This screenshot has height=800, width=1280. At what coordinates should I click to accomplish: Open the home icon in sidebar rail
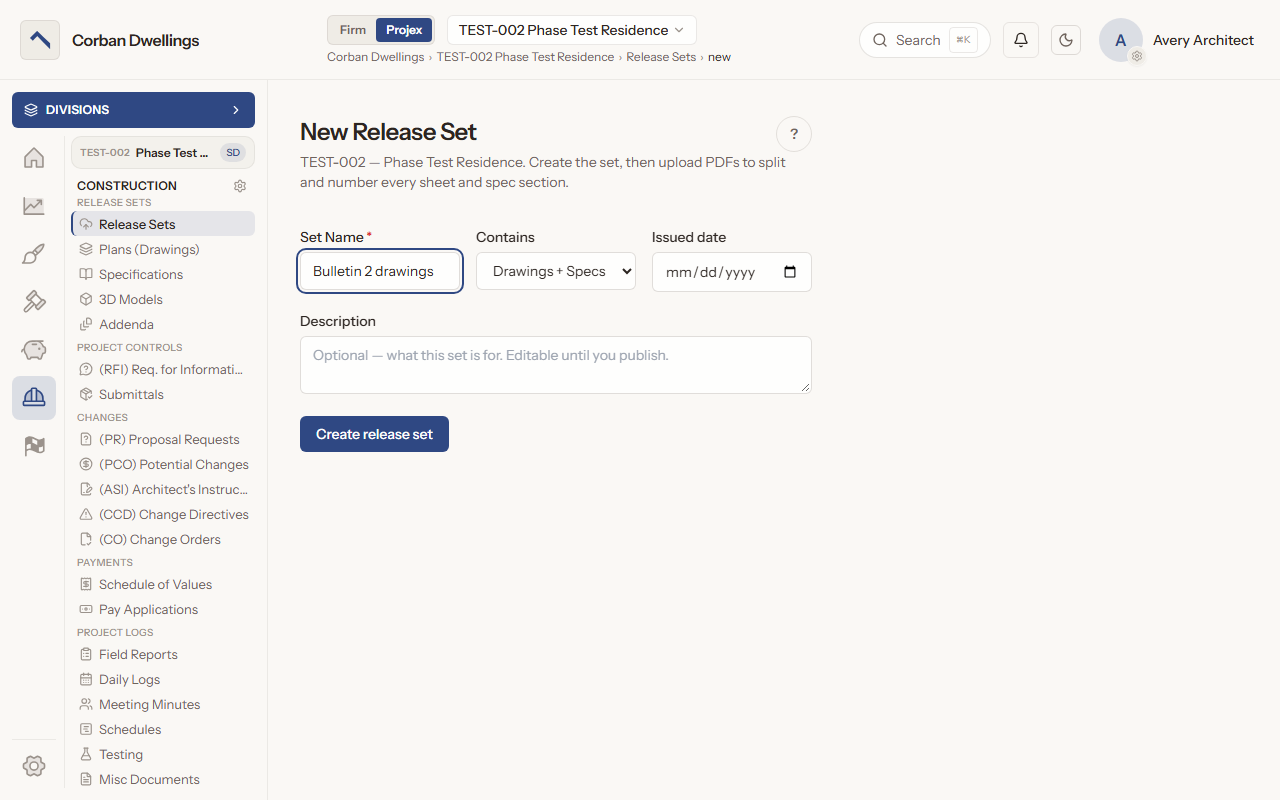(x=34, y=158)
